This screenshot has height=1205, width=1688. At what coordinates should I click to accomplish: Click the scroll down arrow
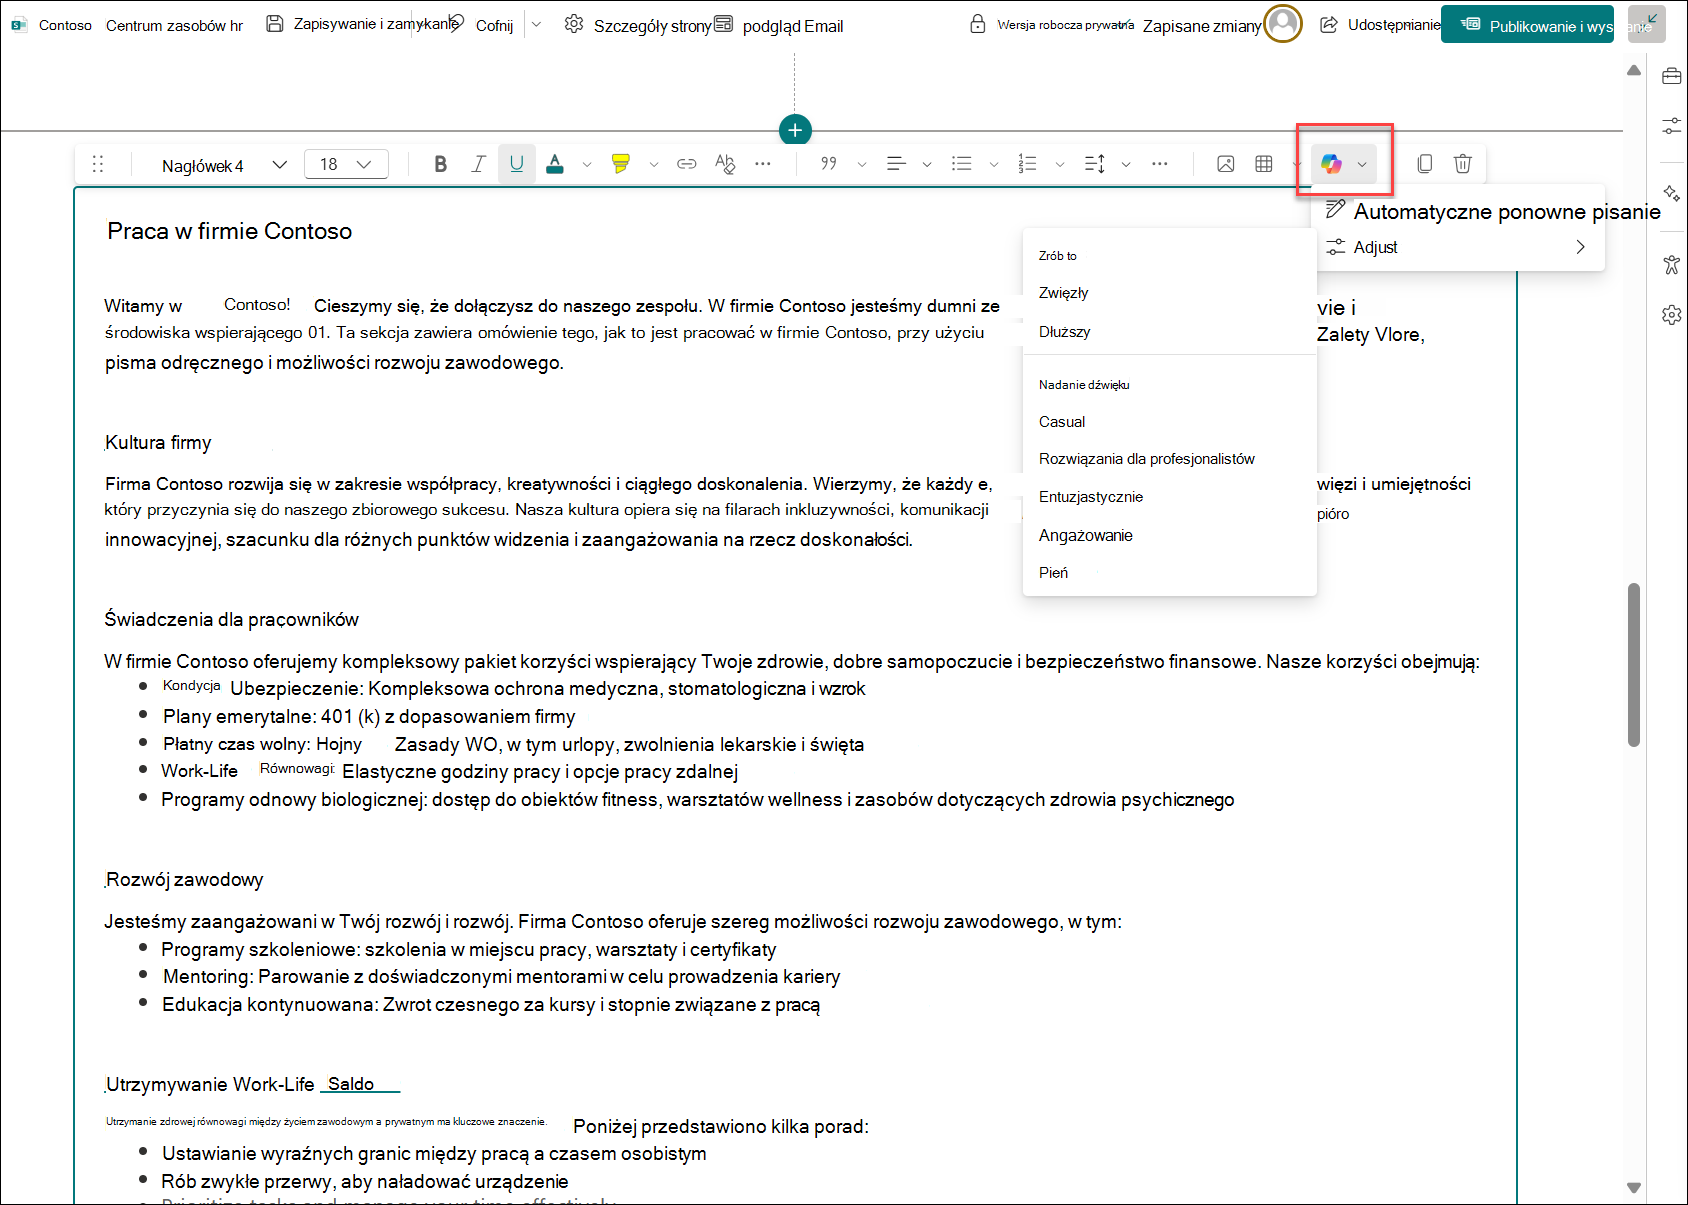point(1634,1188)
